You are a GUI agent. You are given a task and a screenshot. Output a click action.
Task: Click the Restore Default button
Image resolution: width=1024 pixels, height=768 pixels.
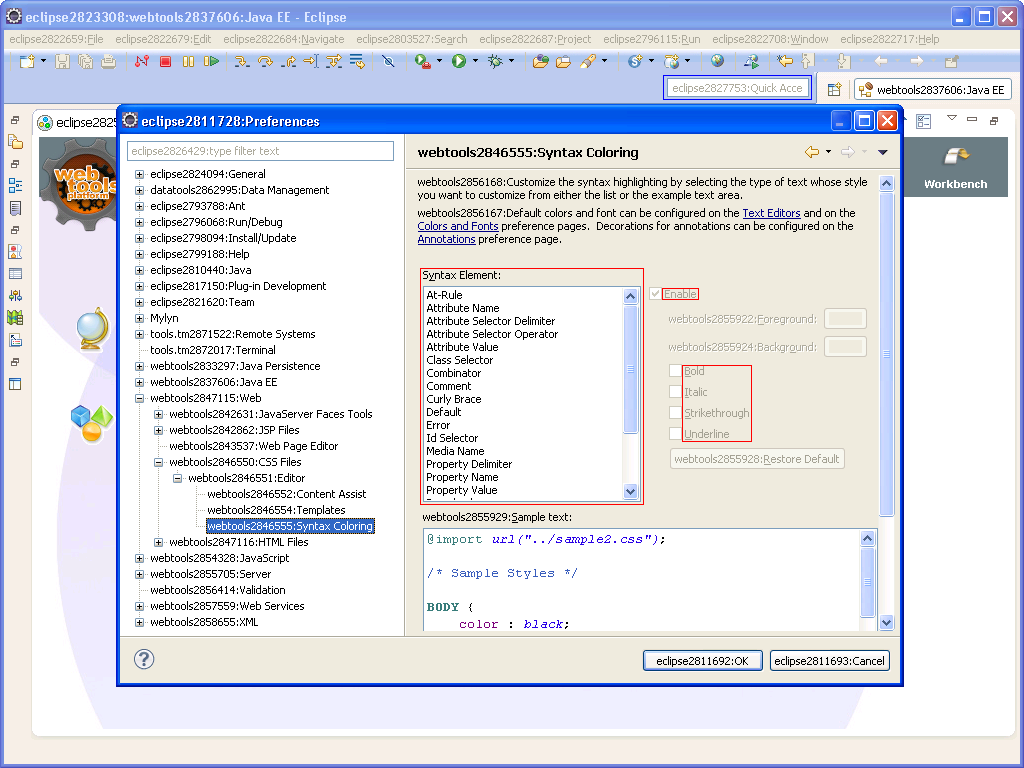coord(757,459)
